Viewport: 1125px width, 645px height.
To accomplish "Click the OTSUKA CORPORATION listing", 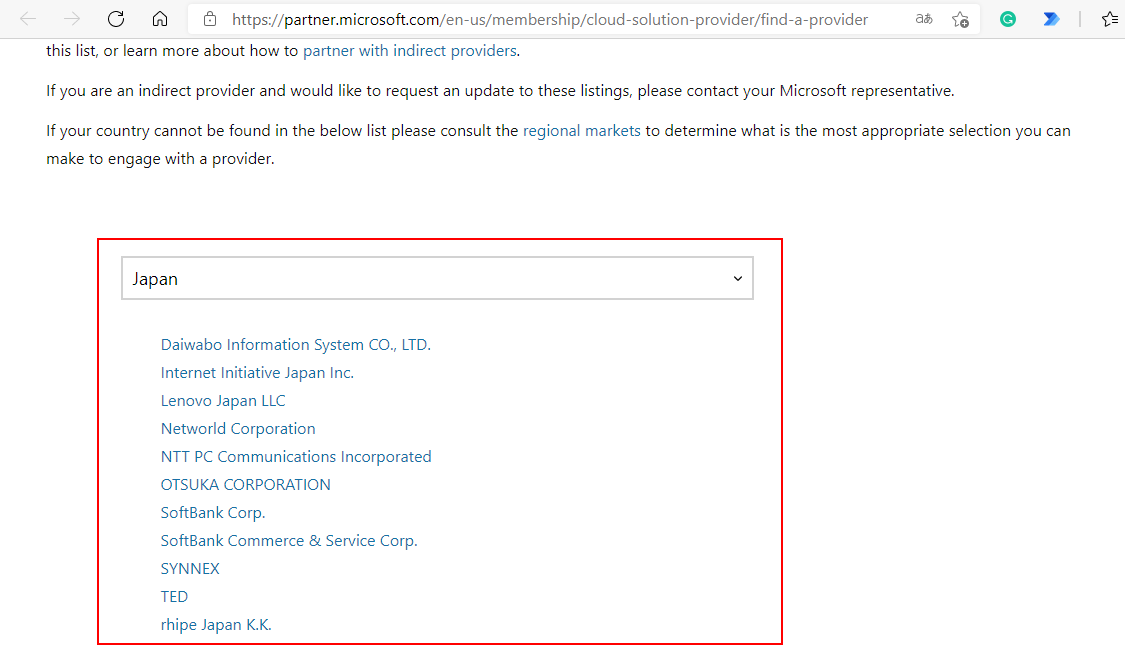I will click(x=246, y=484).
